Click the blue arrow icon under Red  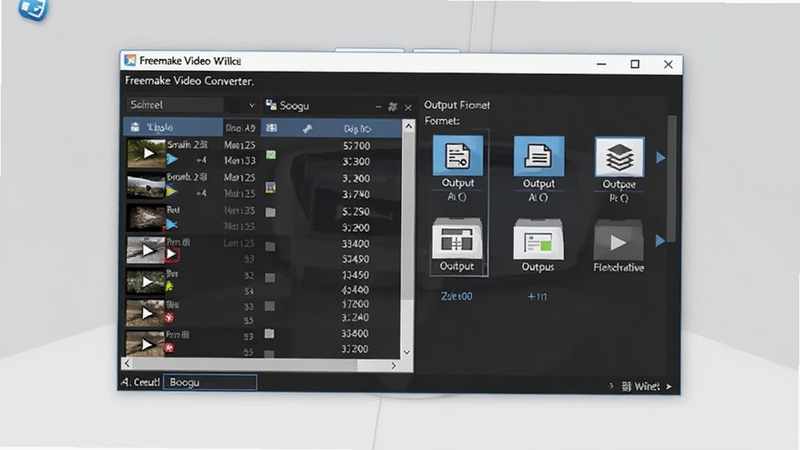tap(172, 224)
